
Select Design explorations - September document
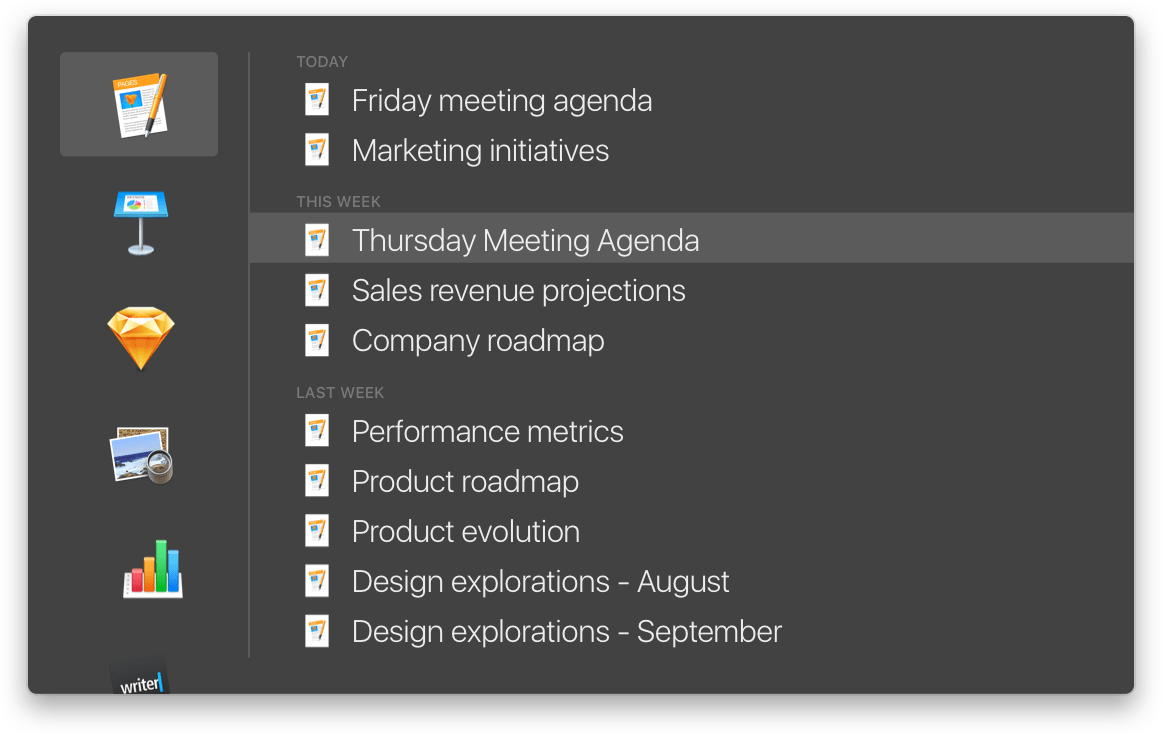[x=566, y=631]
